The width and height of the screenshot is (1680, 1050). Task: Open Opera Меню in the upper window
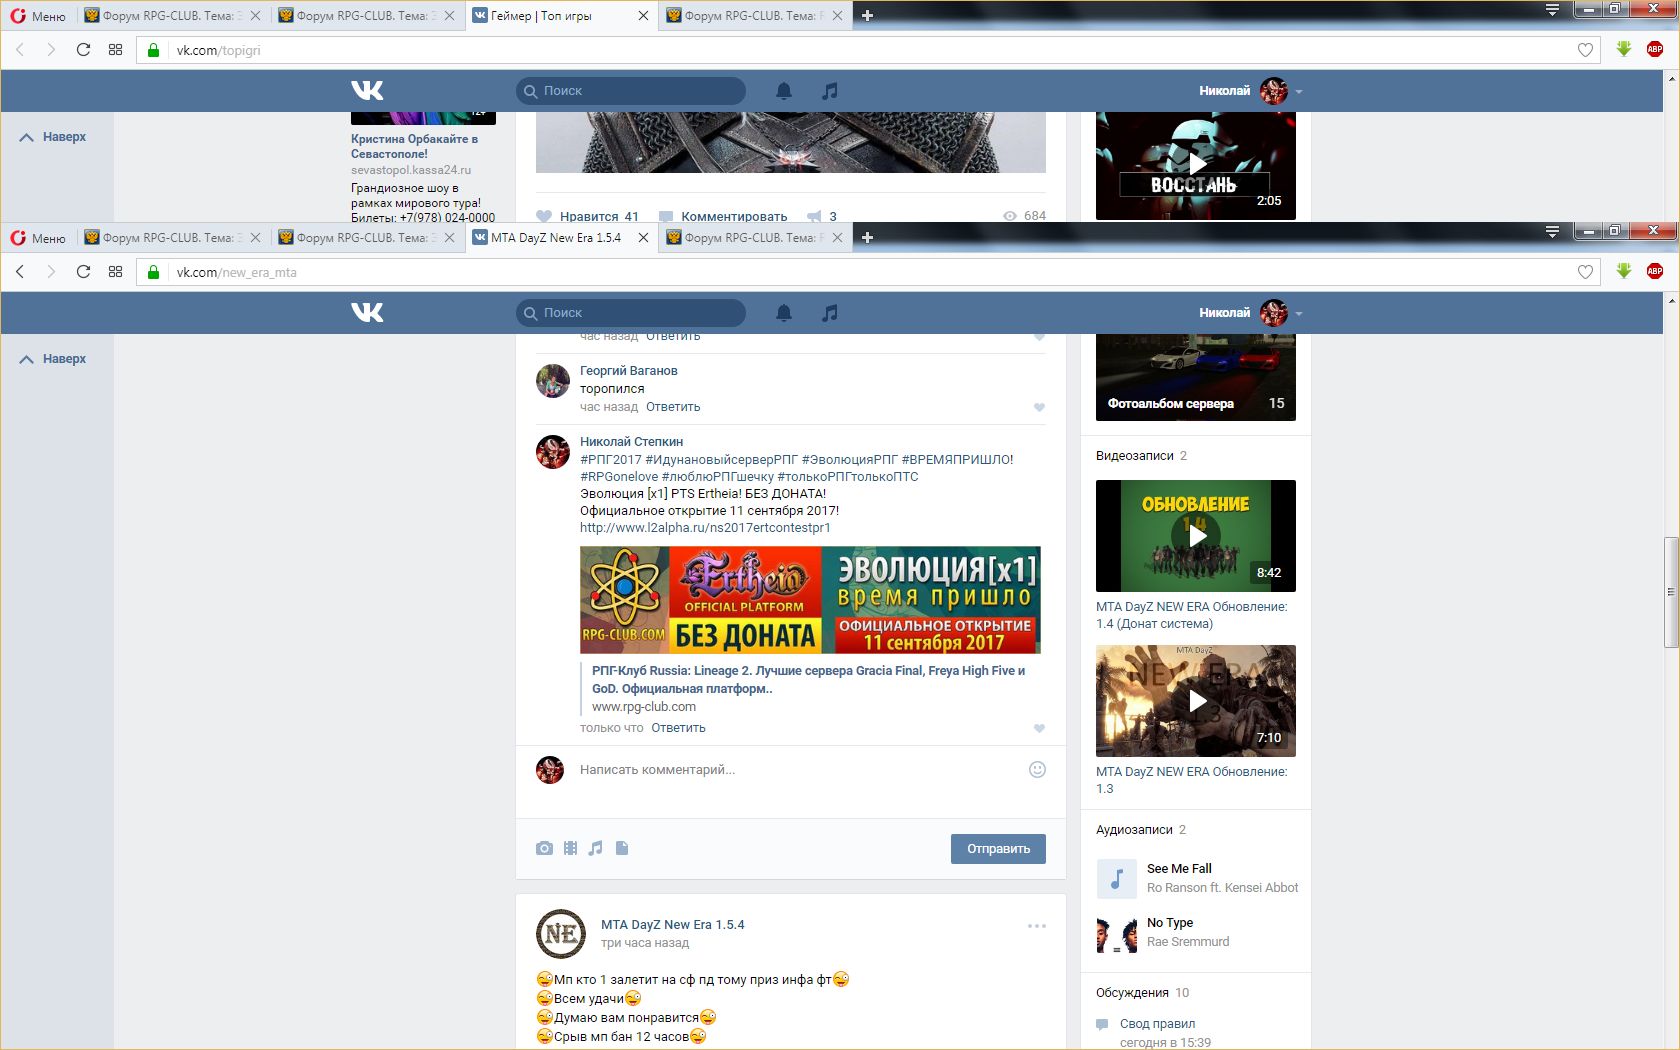pos(38,16)
